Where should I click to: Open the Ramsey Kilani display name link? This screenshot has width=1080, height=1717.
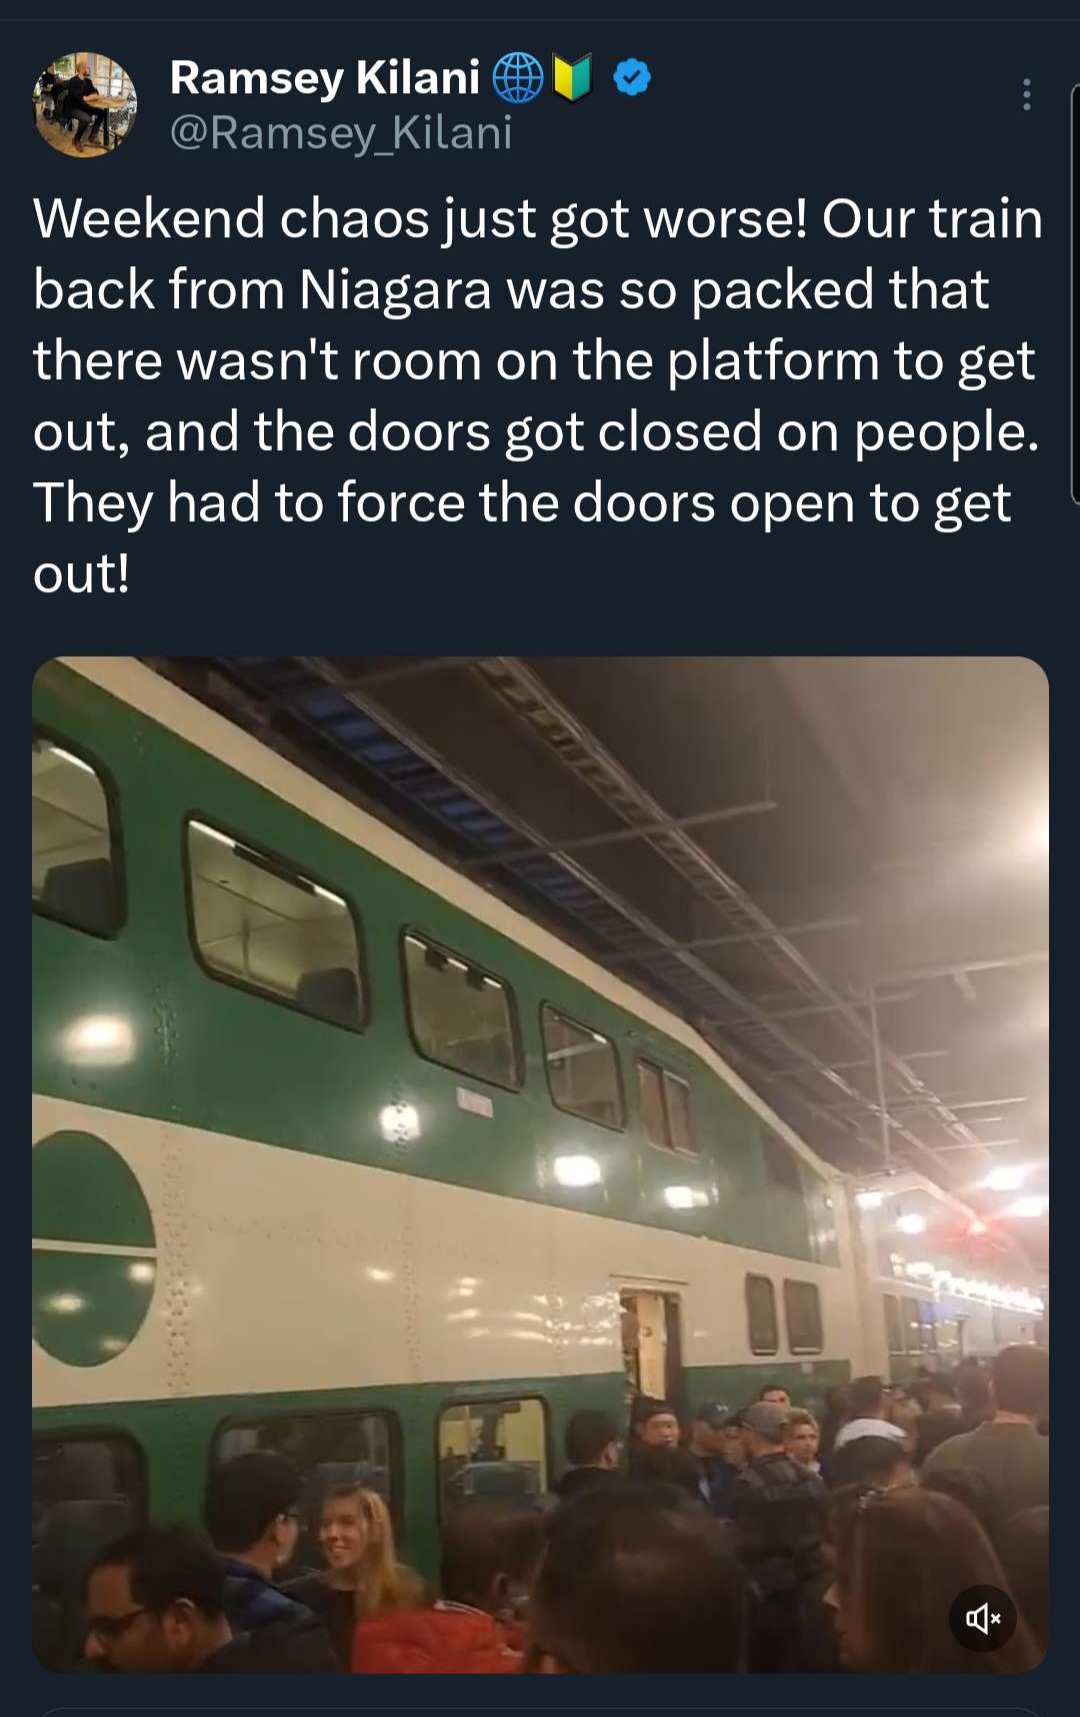(325, 78)
